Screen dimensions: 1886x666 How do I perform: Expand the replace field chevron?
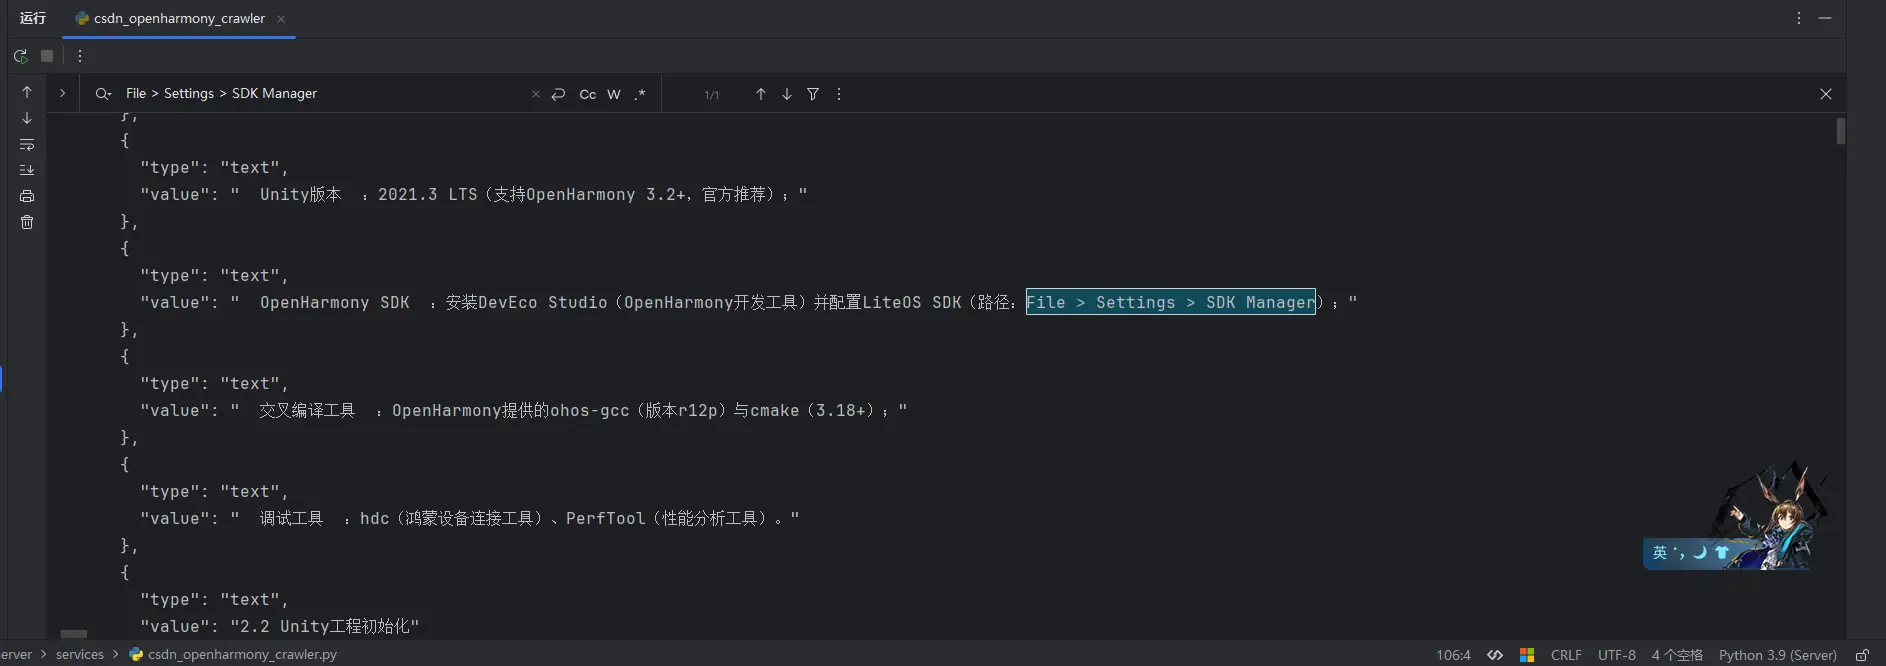pos(62,93)
